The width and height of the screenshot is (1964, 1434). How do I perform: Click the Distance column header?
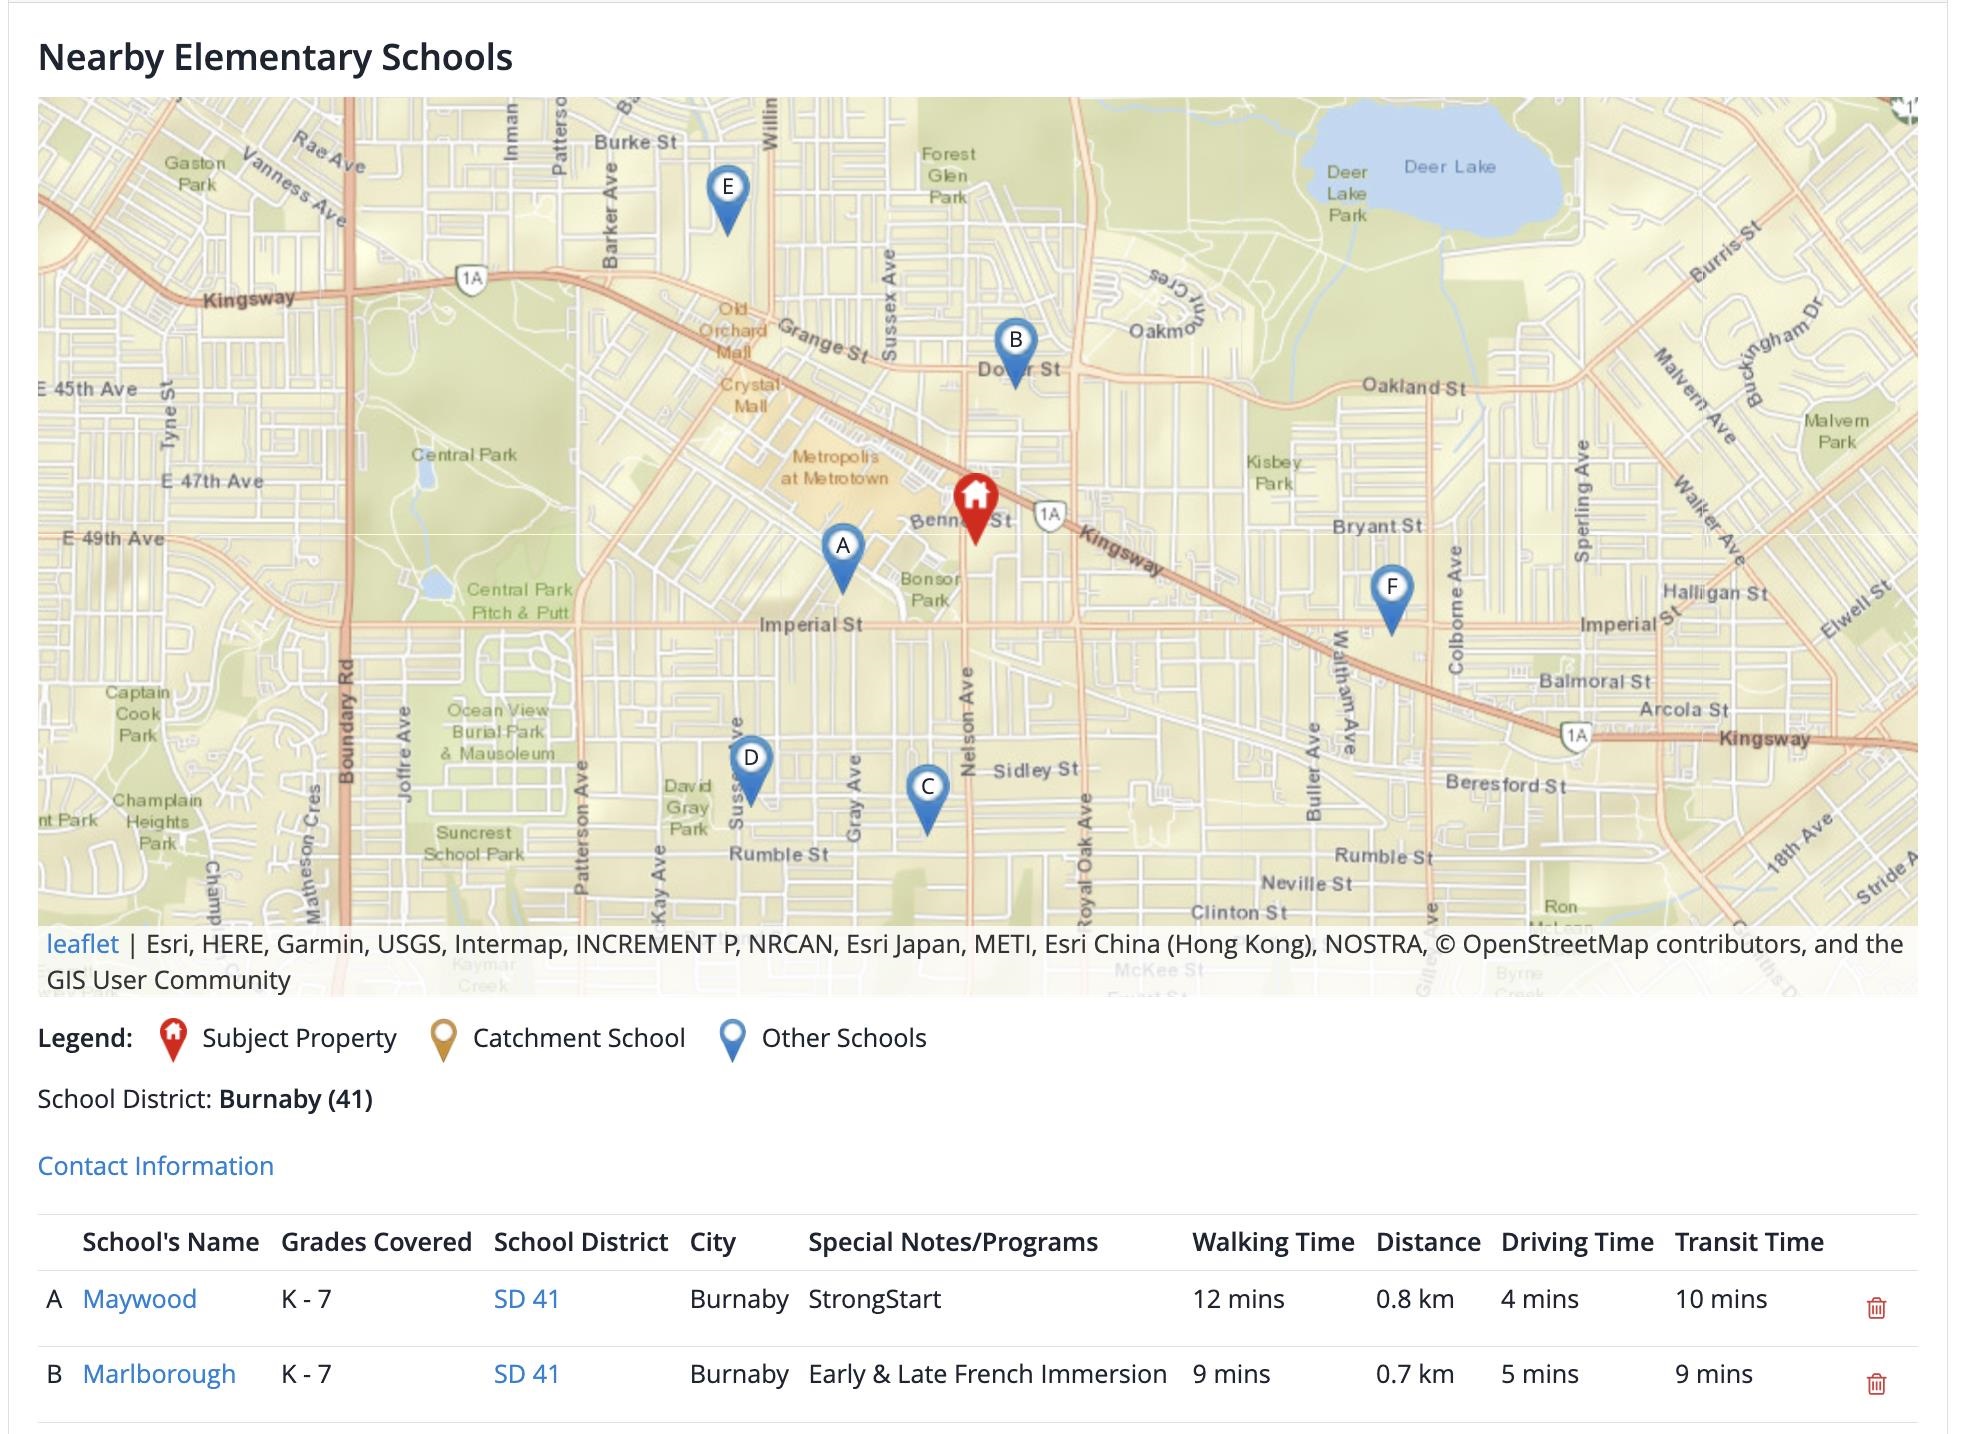tap(1427, 1242)
